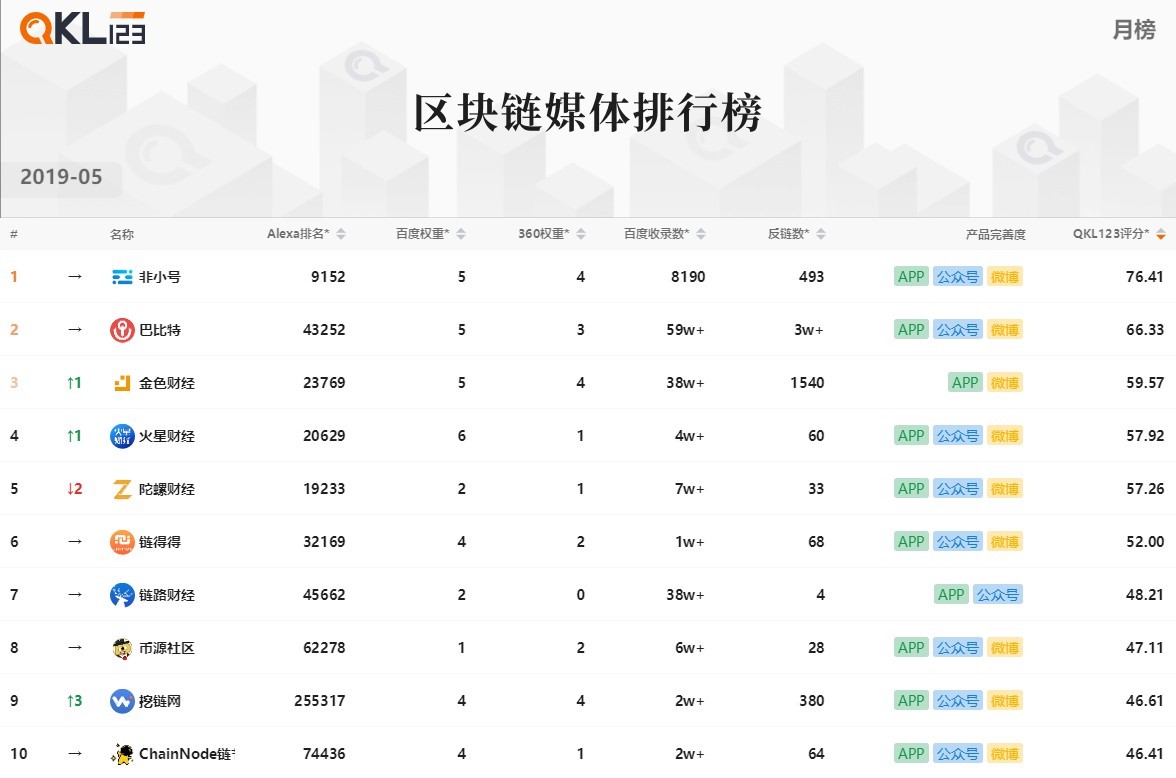Click the 产品完善度 column header
Viewport: 1176px width, 778px height.
(995, 234)
